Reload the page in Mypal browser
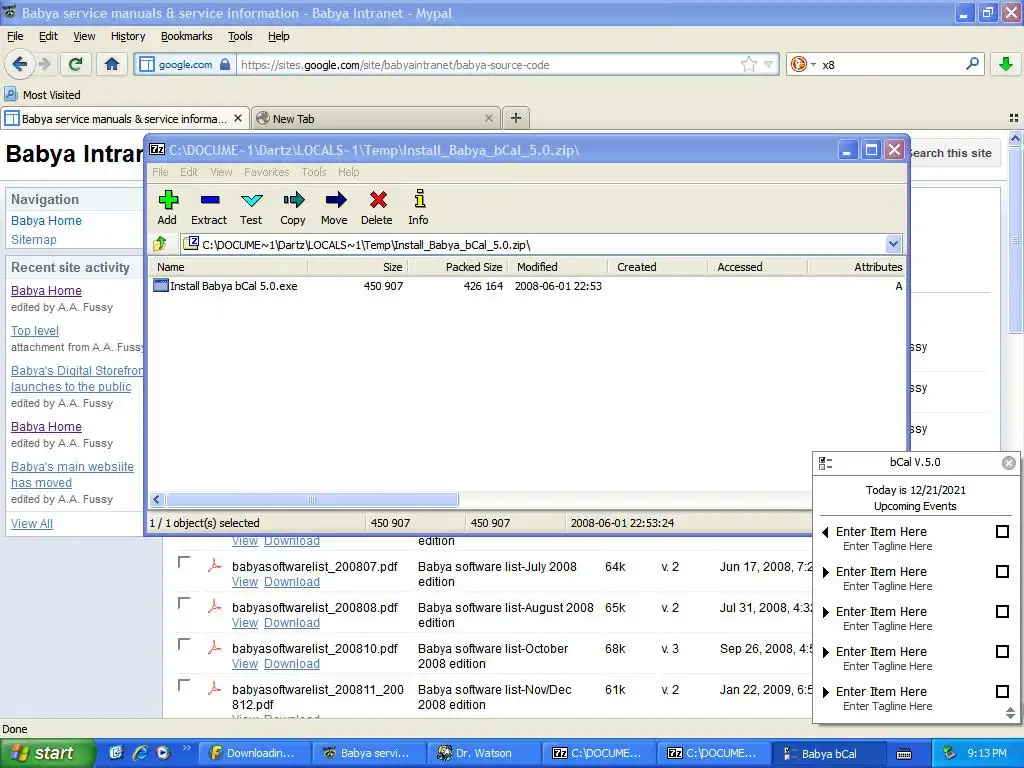The image size is (1024, 768). click(x=75, y=64)
